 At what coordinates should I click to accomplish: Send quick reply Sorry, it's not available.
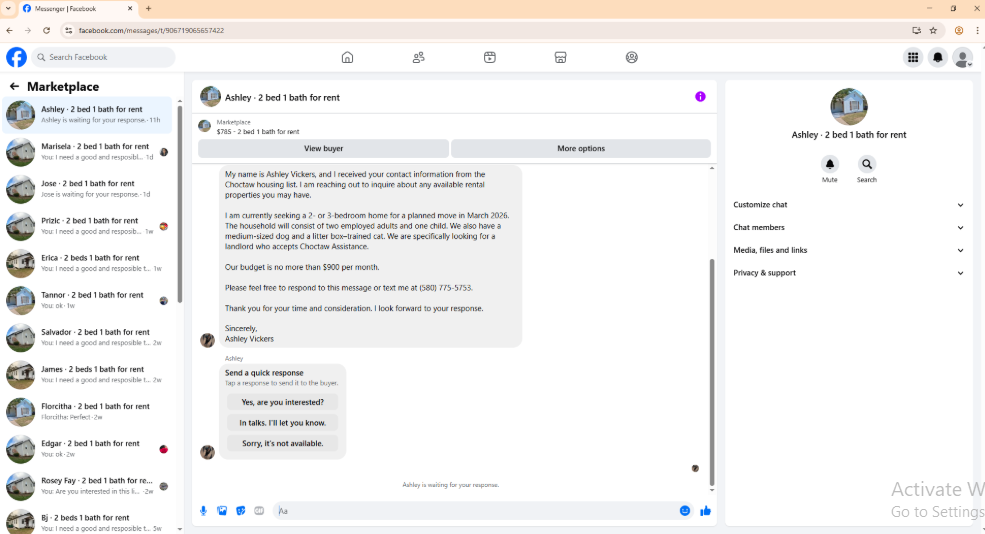click(283, 444)
